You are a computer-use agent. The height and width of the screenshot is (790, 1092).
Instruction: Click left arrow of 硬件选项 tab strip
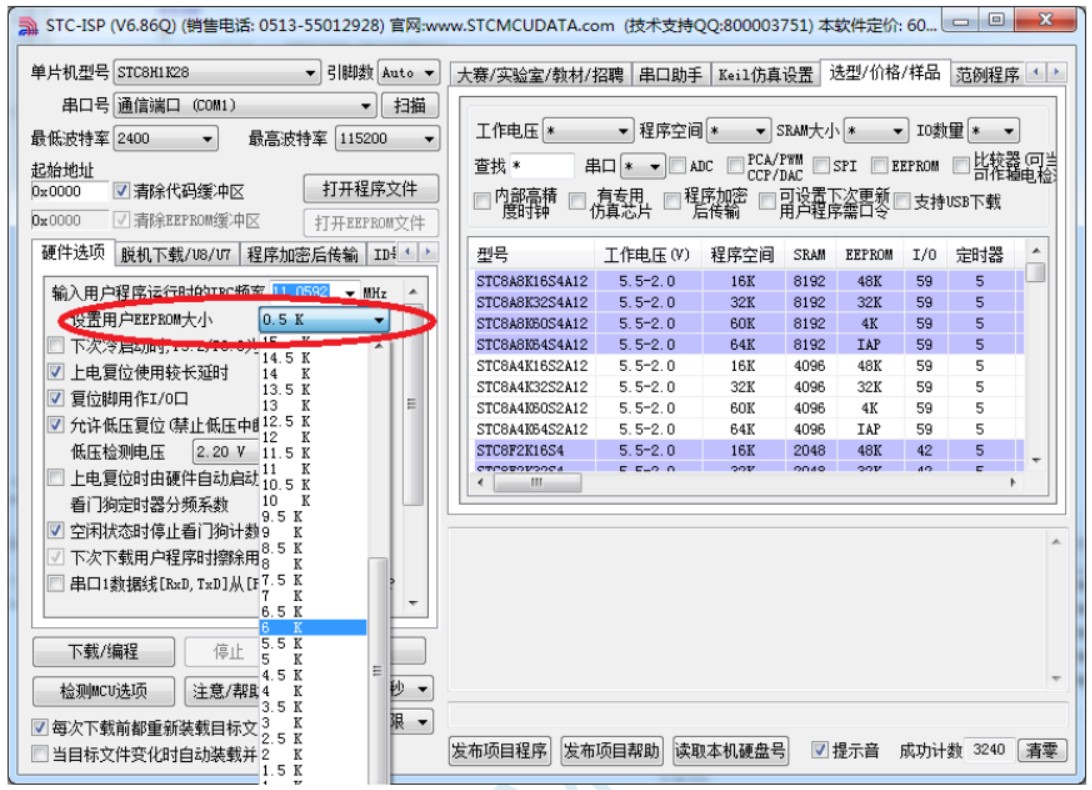[410, 251]
